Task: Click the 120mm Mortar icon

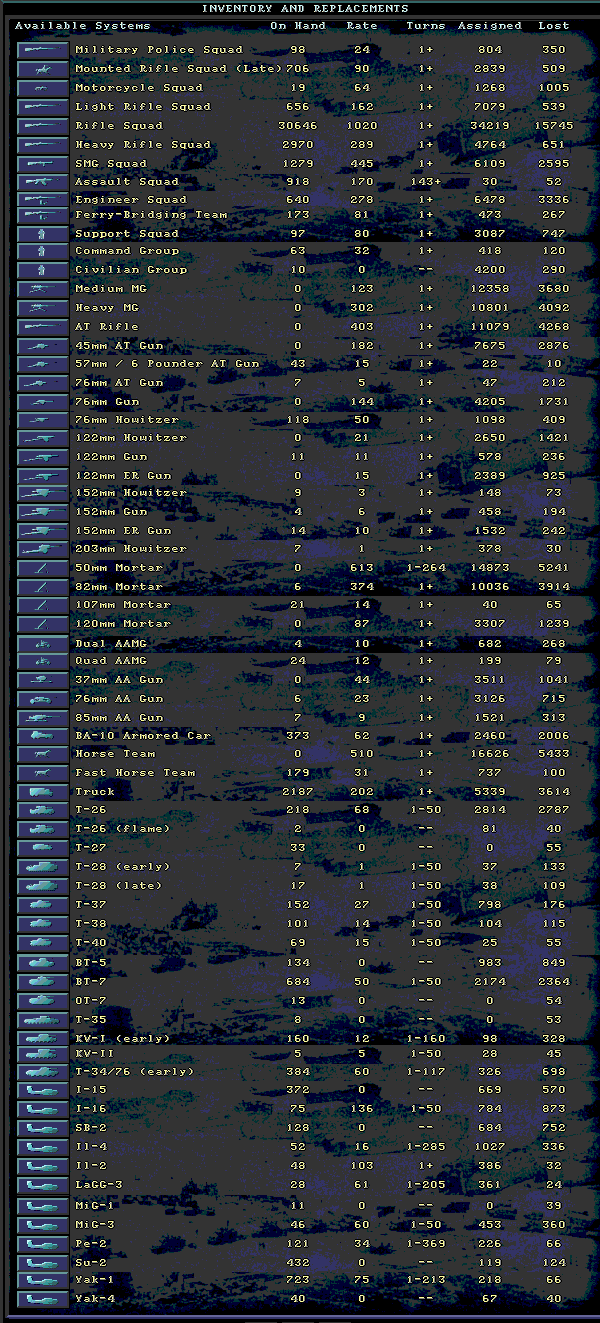Action: tap(43, 624)
